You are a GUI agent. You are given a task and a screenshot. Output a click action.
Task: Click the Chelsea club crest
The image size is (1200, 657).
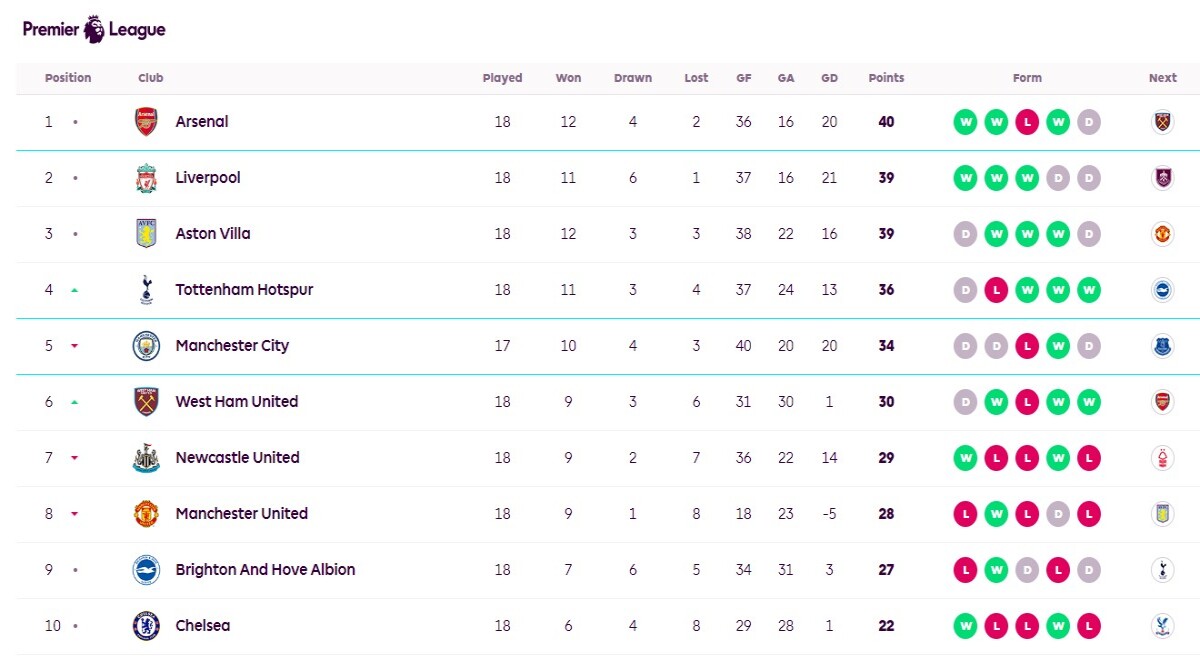point(146,626)
